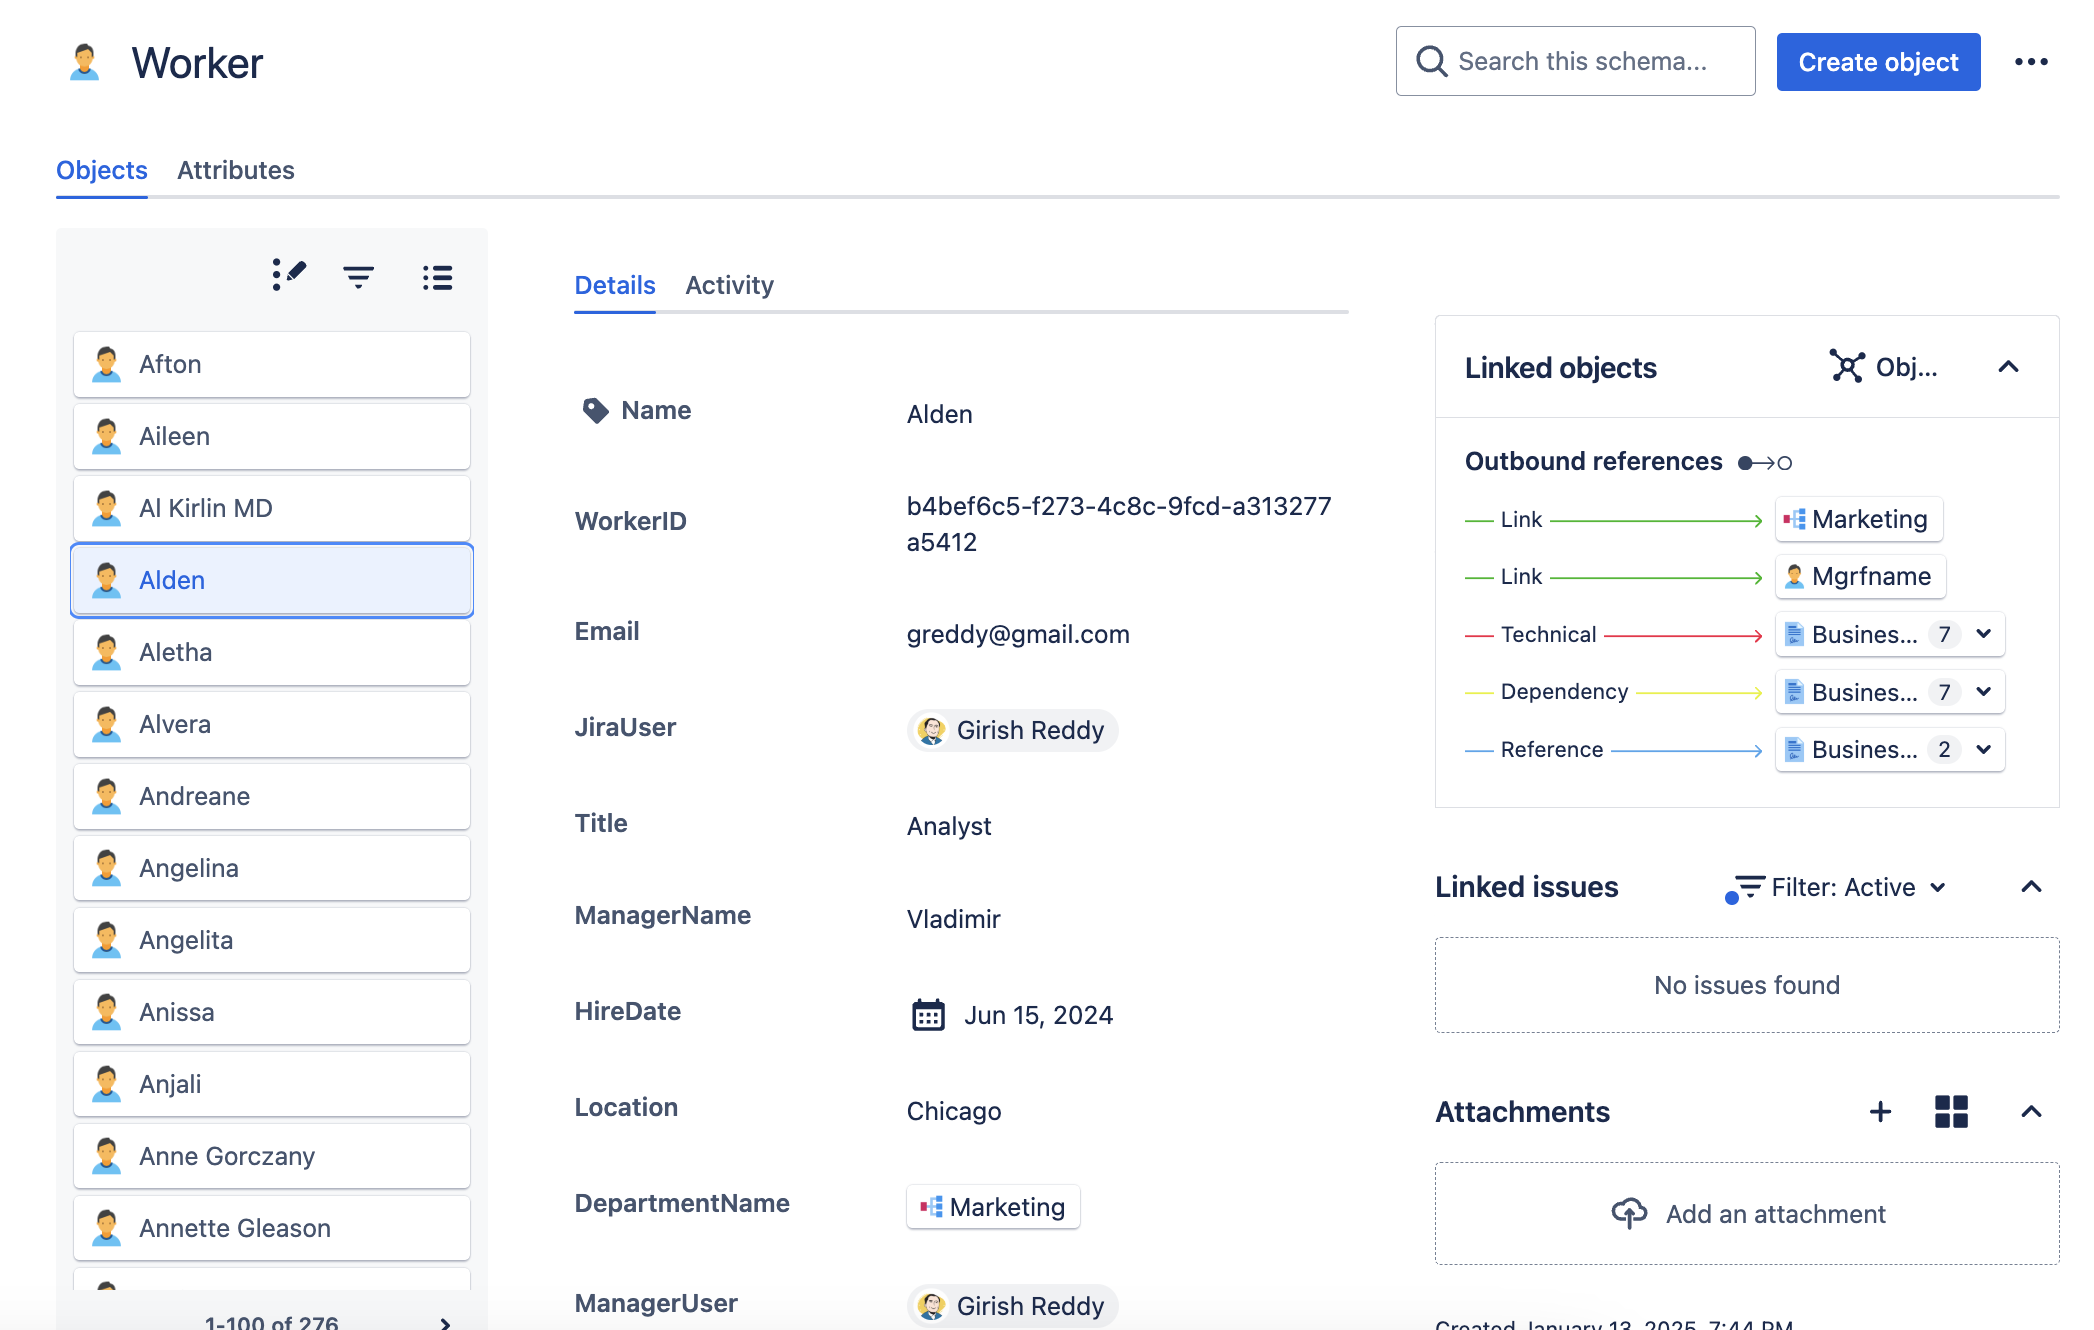The width and height of the screenshot is (2094, 1330).
Task: Click the Marketing department link
Action: click(x=992, y=1206)
